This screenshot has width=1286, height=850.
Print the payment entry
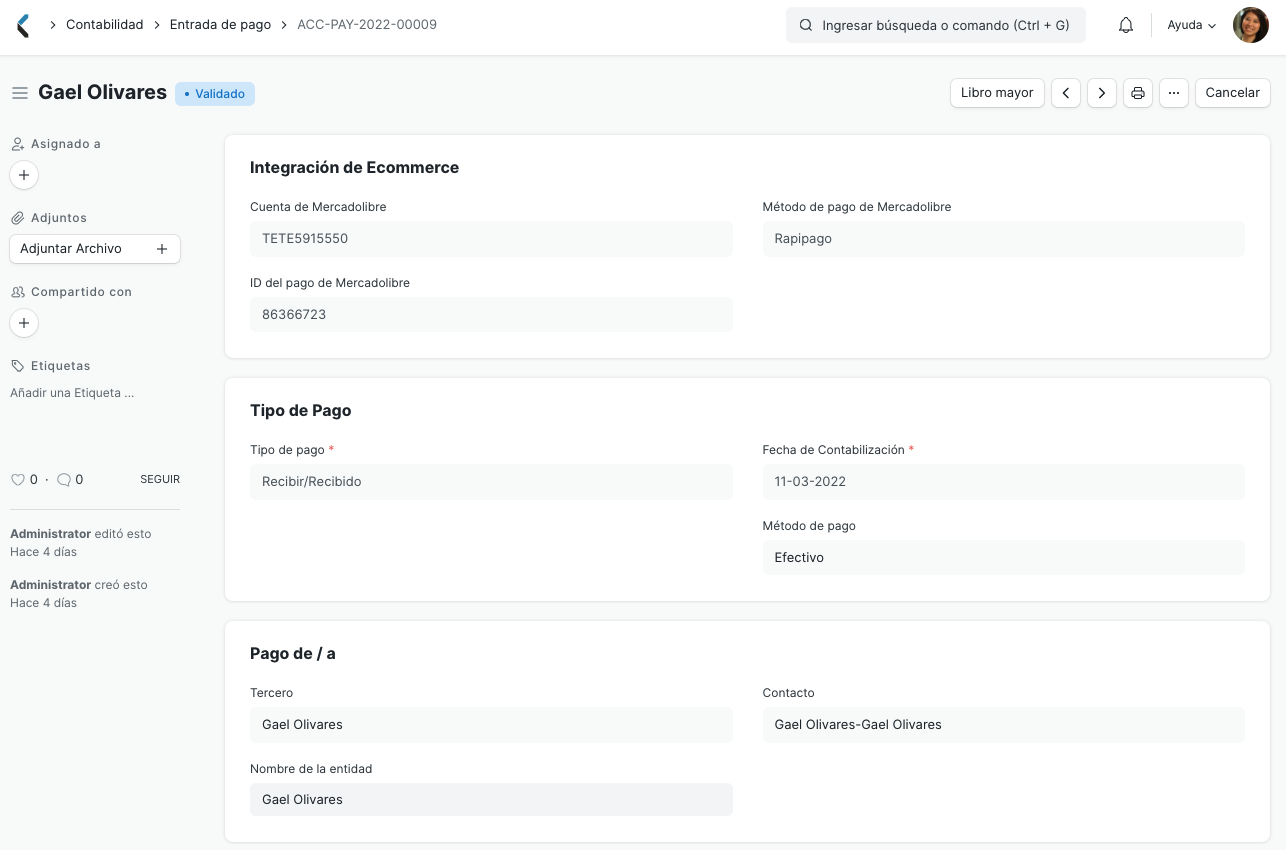(1138, 93)
